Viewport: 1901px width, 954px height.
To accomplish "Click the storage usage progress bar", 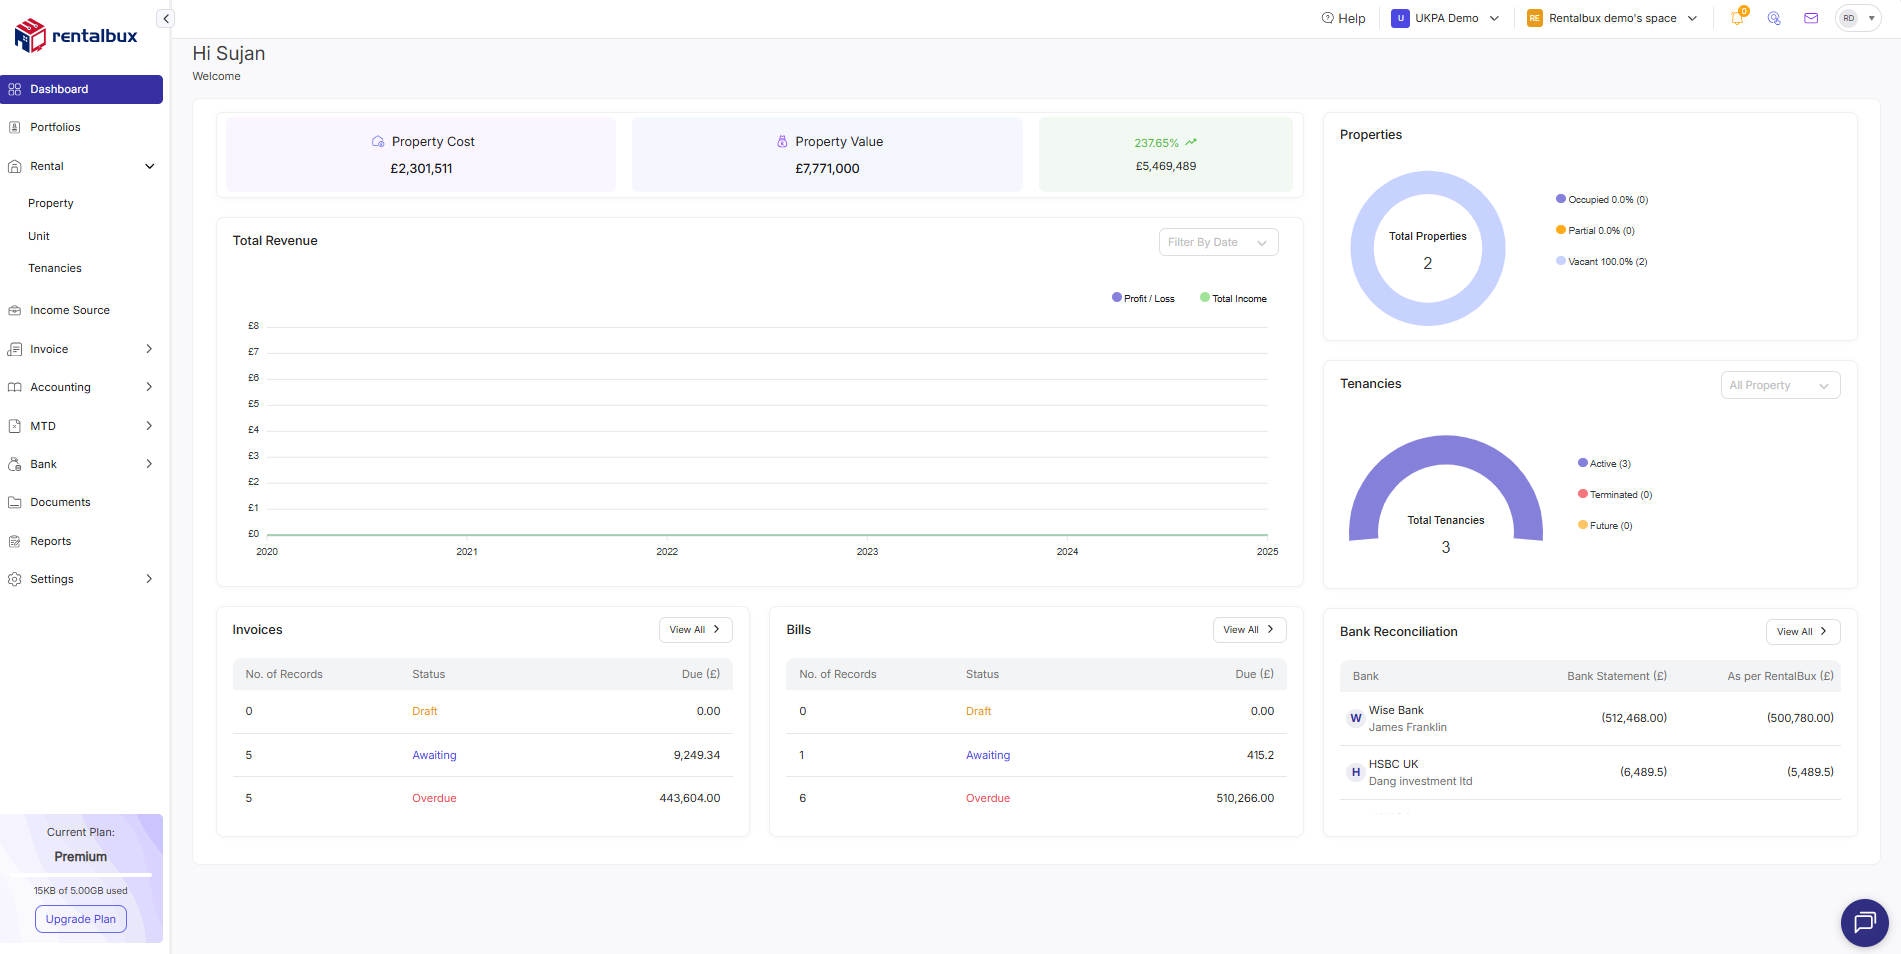I will (x=81, y=875).
